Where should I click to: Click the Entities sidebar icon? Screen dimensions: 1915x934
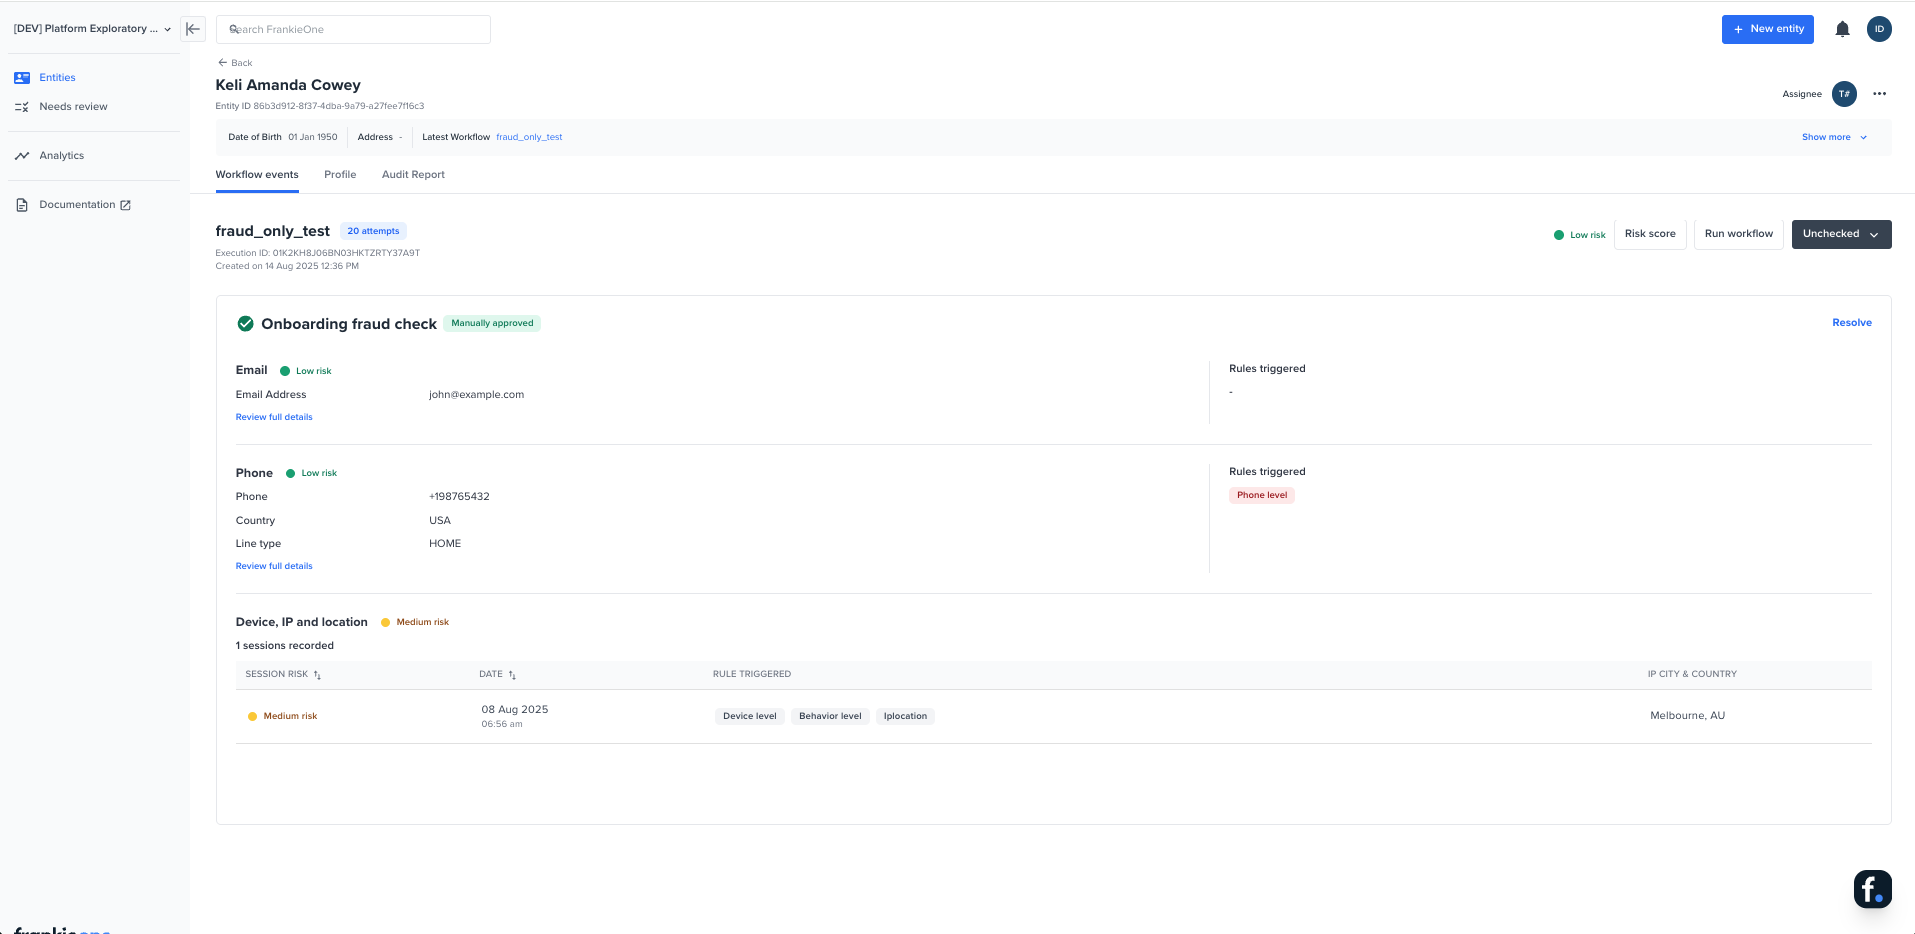[22, 78]
